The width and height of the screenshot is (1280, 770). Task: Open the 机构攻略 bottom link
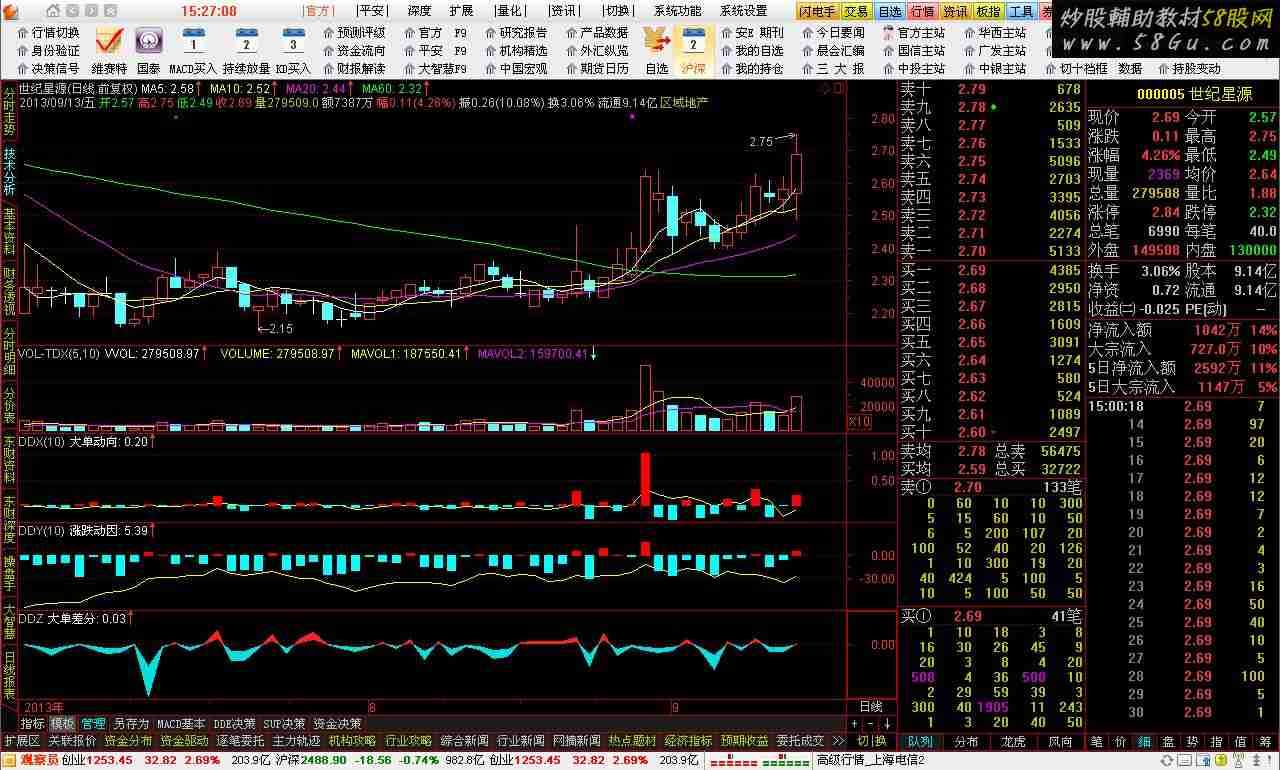(352, 741)
